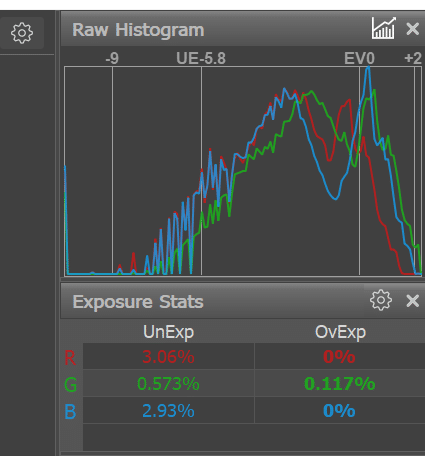
Task: Open histogram chart options icon
Action: pyautogui.click(x=384, y=28)
